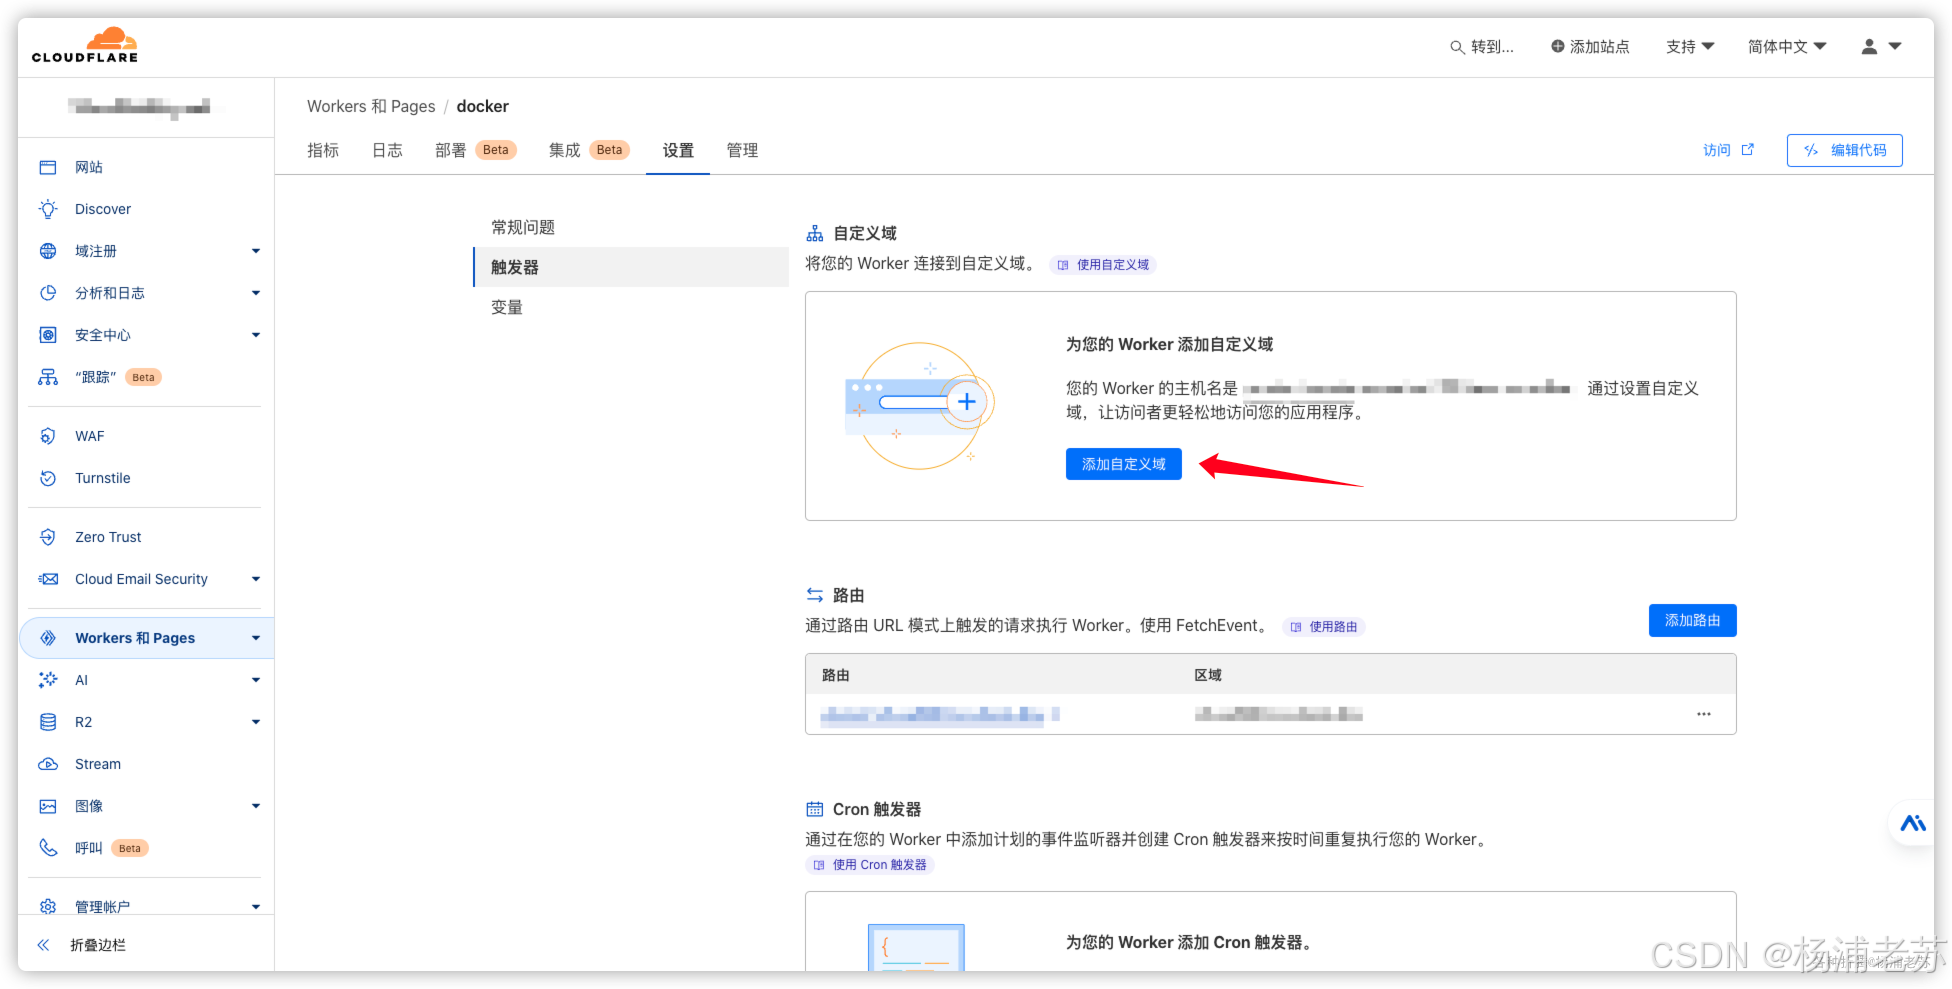Screen dimensions: 1952x989
Task: Click the 分析和日志 chart icon
Action: [48, 293]
